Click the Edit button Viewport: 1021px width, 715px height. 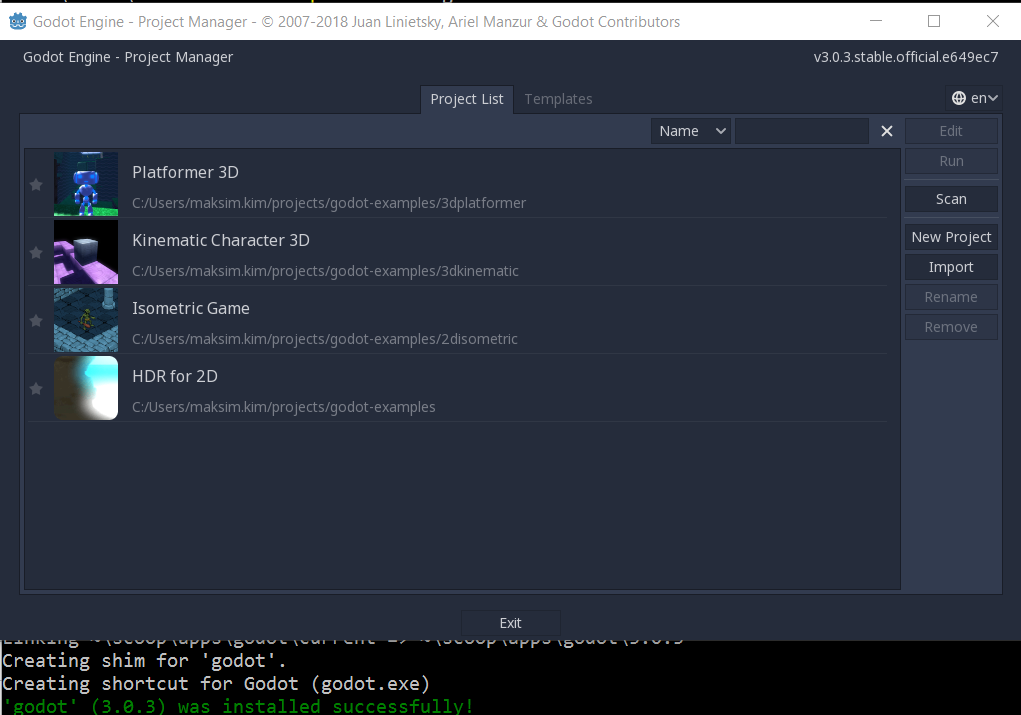[x=951, y=131]
